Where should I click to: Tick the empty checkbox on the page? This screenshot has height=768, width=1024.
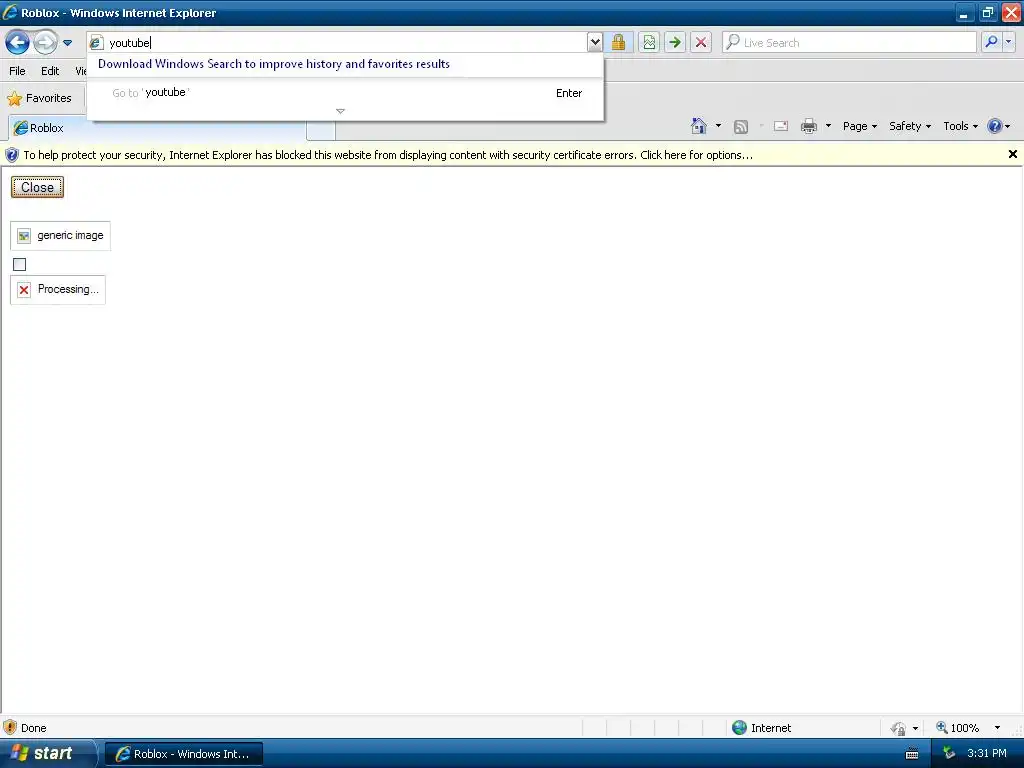click(20, 264)
